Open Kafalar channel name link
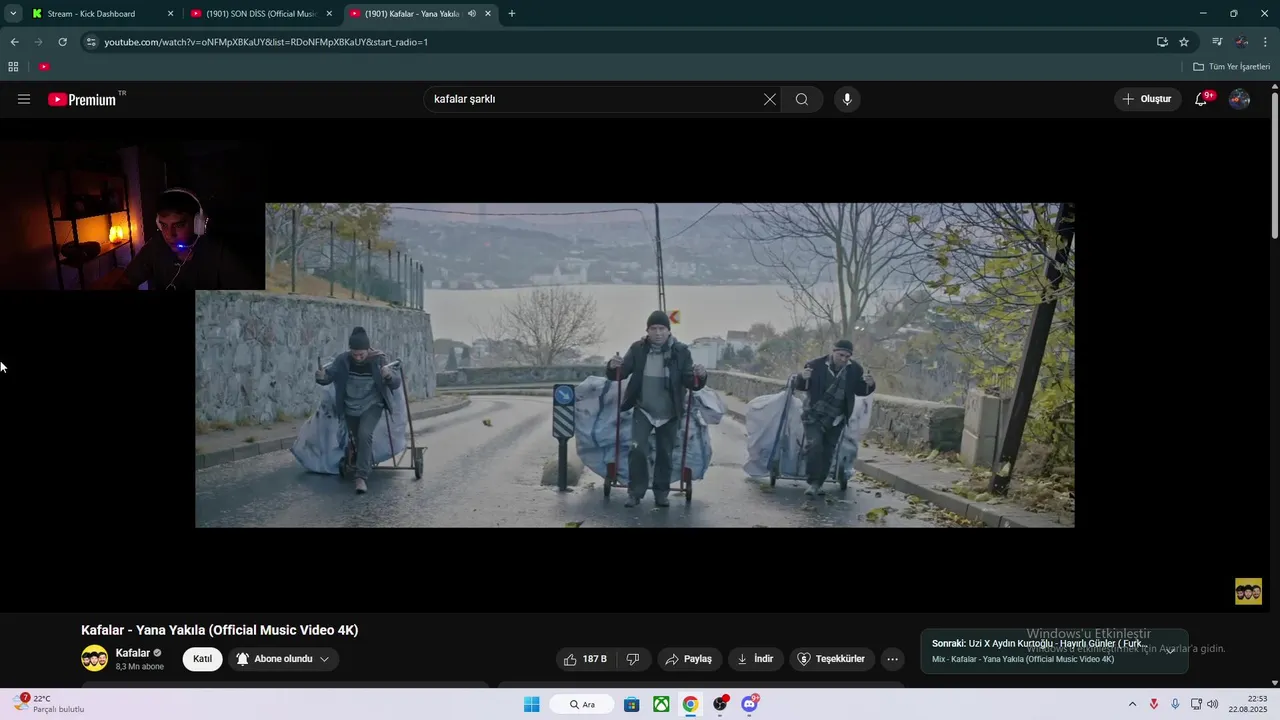 click(132, 653)
